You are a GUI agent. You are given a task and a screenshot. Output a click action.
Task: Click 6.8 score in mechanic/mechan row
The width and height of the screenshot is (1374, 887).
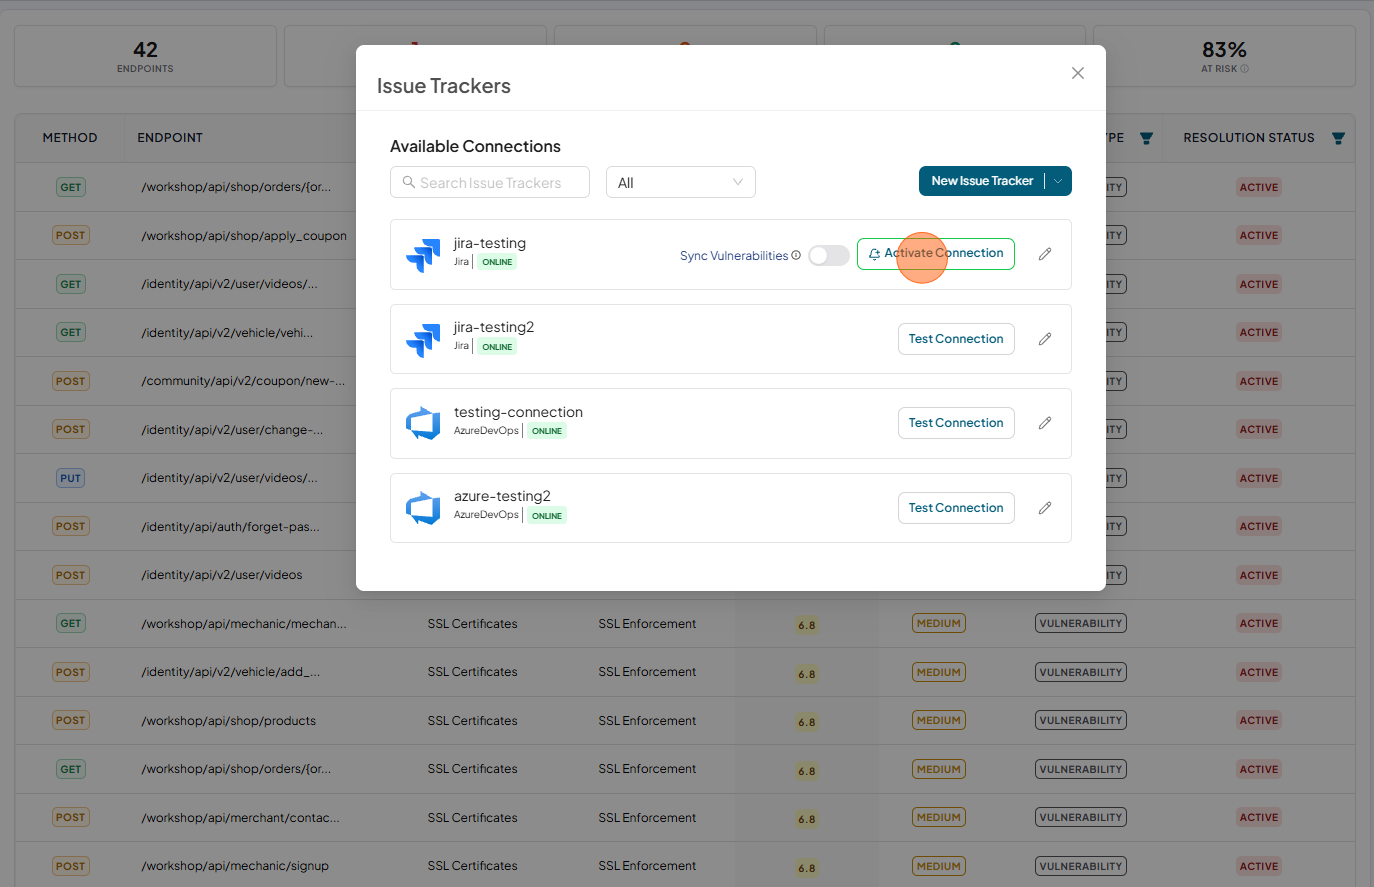[807, 625]
